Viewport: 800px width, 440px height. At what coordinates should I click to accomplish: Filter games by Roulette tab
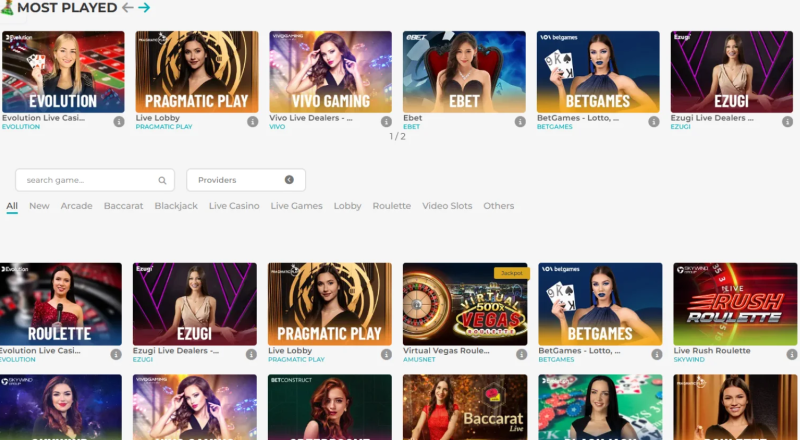392,206
